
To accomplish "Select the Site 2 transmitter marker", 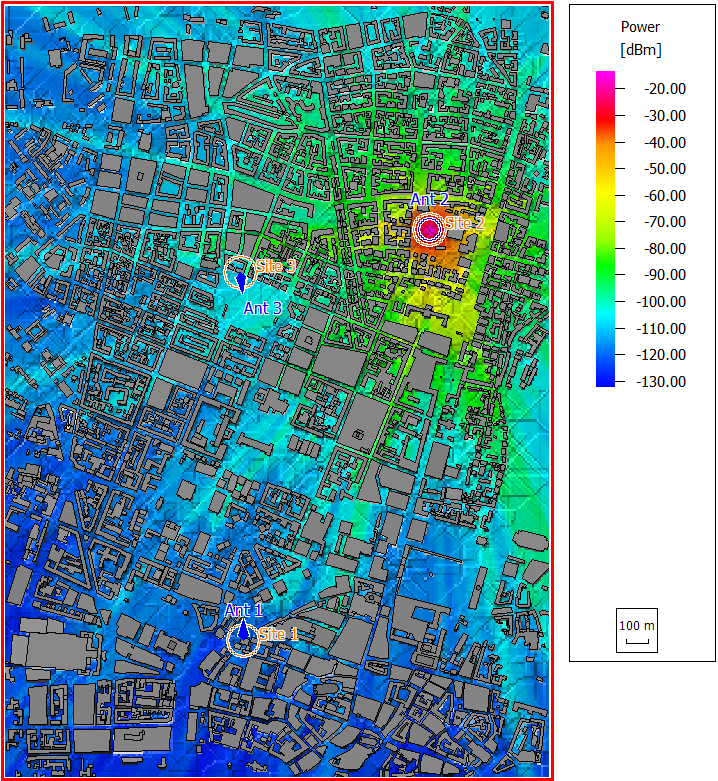I will click(430, 229).
